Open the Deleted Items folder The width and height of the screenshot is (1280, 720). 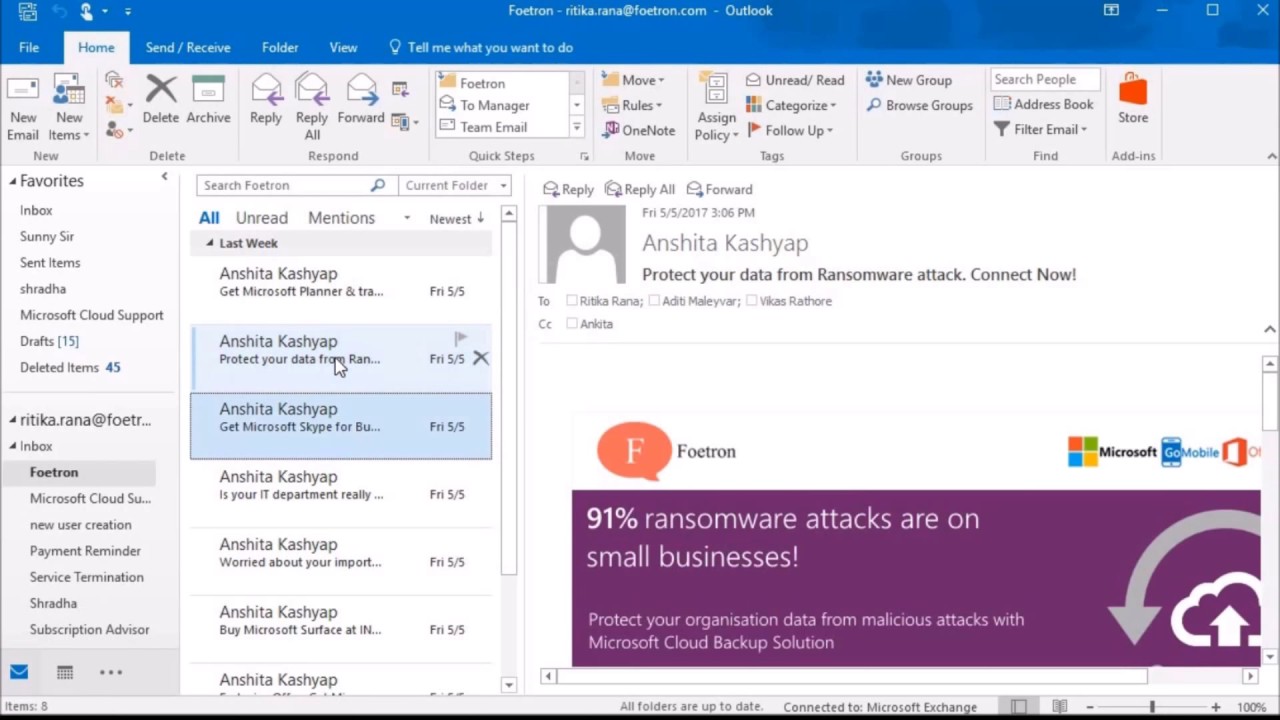click(x=70, y=367)
